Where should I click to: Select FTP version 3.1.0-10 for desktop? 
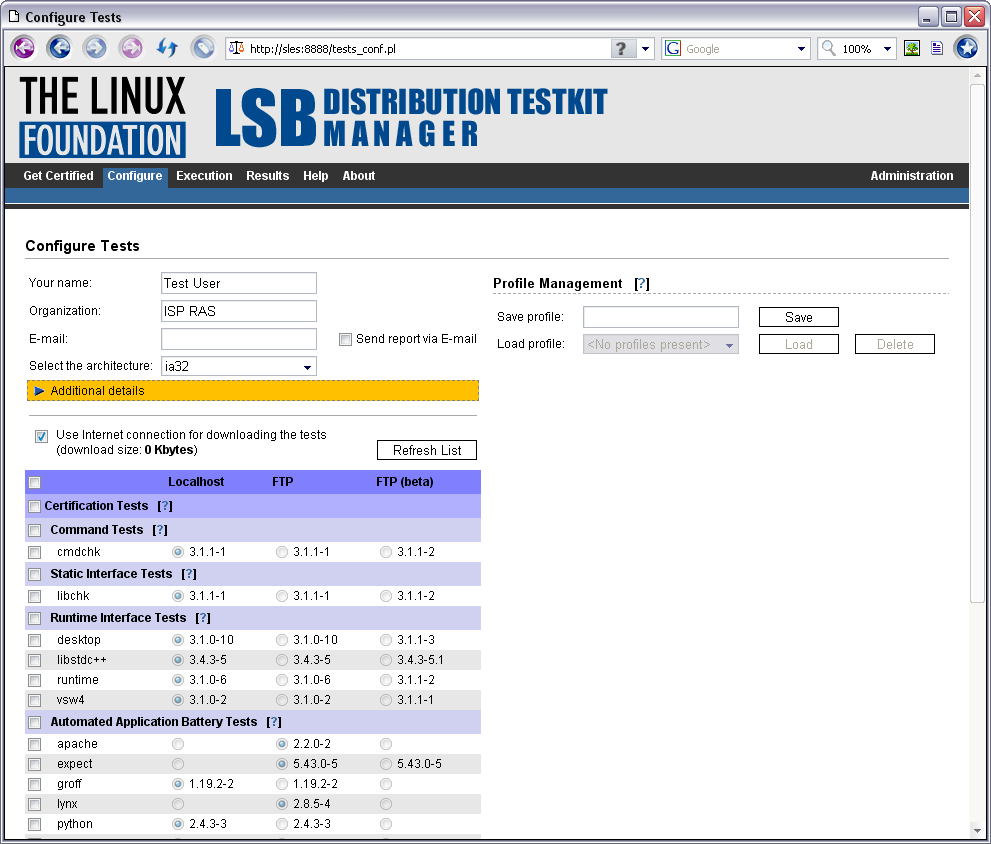tap(282, 640)
